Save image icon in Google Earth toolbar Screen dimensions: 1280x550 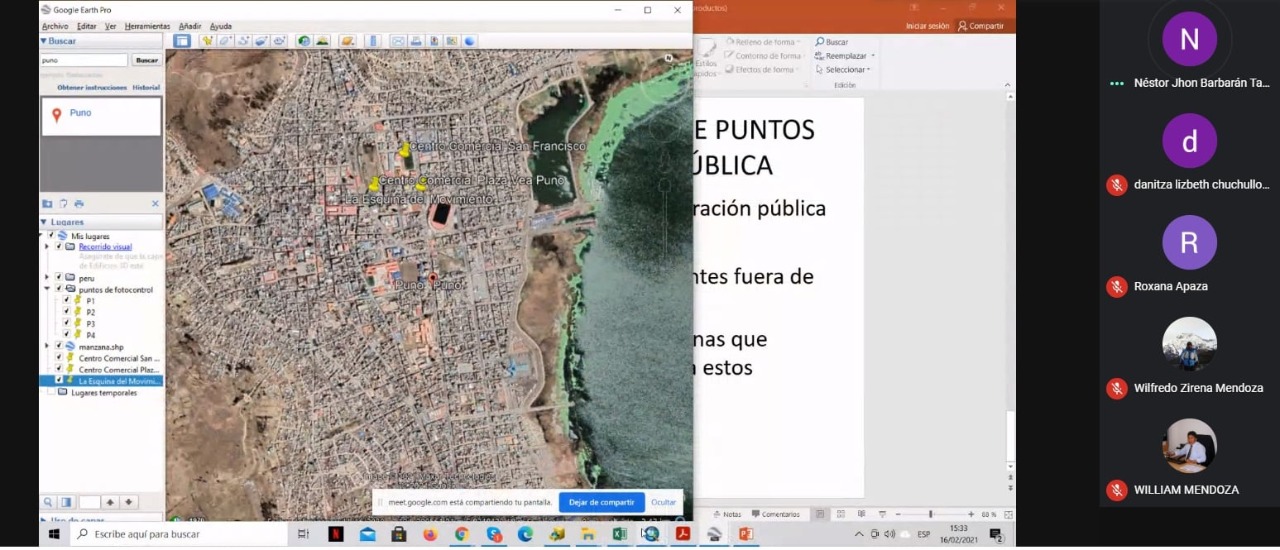tap(434, 41)
